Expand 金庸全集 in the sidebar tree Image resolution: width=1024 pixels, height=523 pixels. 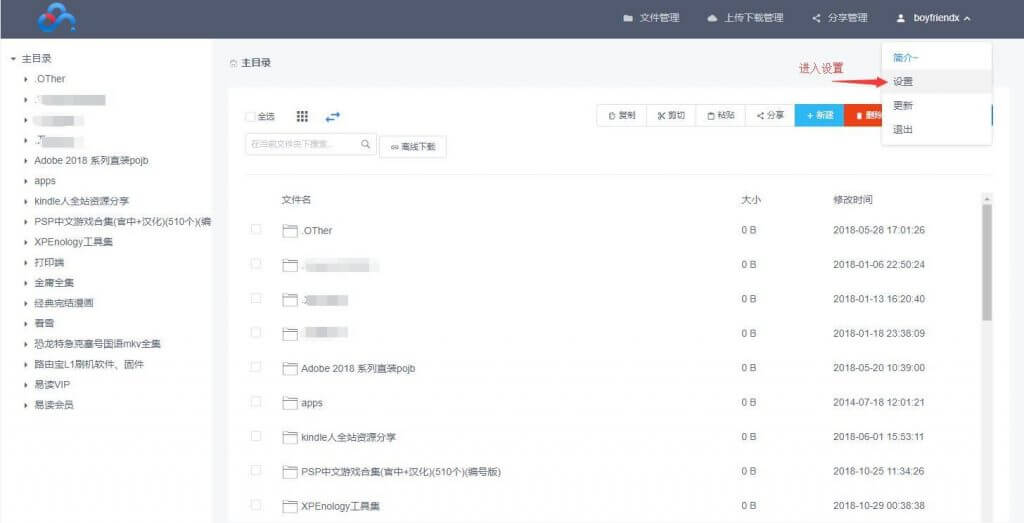click(25, 283)
